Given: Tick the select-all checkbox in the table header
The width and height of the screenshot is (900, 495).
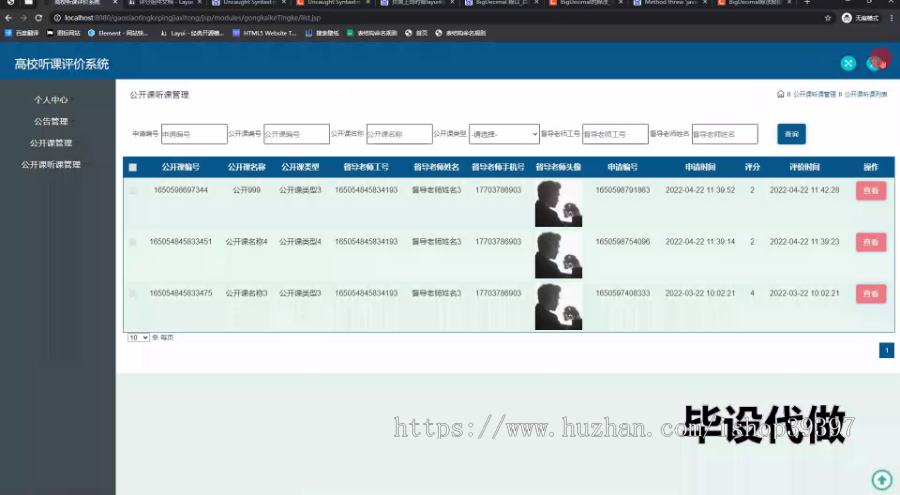Looking at the screenshot, I should 133,167.
